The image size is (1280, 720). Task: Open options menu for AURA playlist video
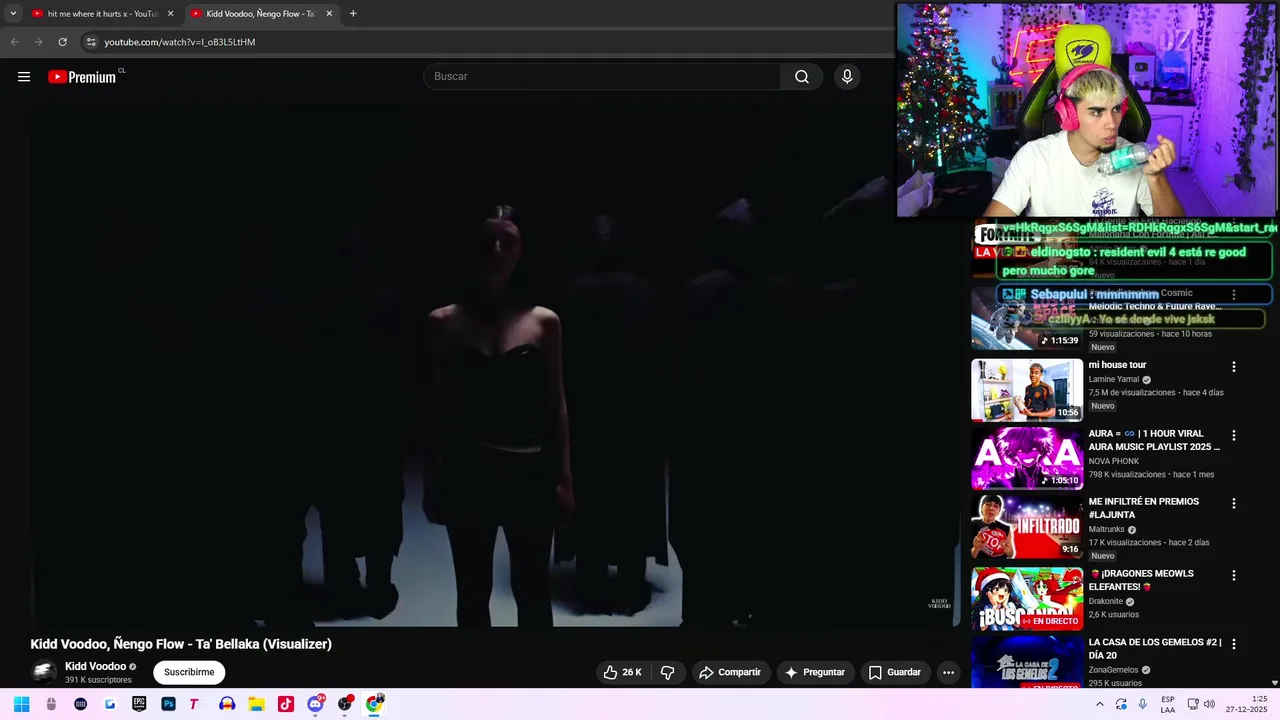(x=1233, y=435)
